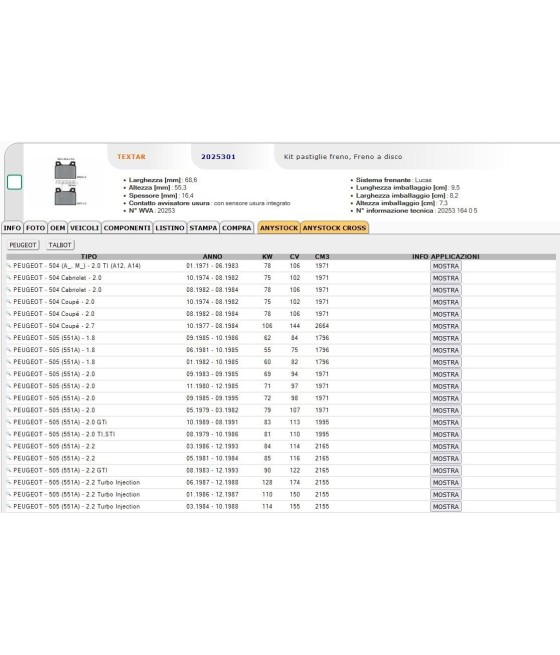Click the ANYSTOCK tab
Image resolution: width=560 pixels, height=655 pixels.
[279, 228]
